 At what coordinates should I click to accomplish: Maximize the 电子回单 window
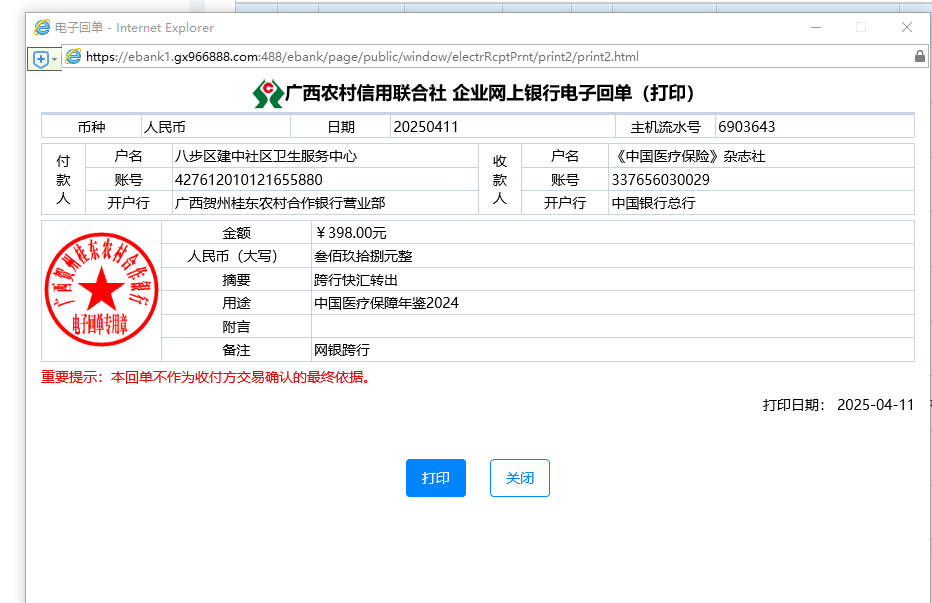tap(861, 27)
